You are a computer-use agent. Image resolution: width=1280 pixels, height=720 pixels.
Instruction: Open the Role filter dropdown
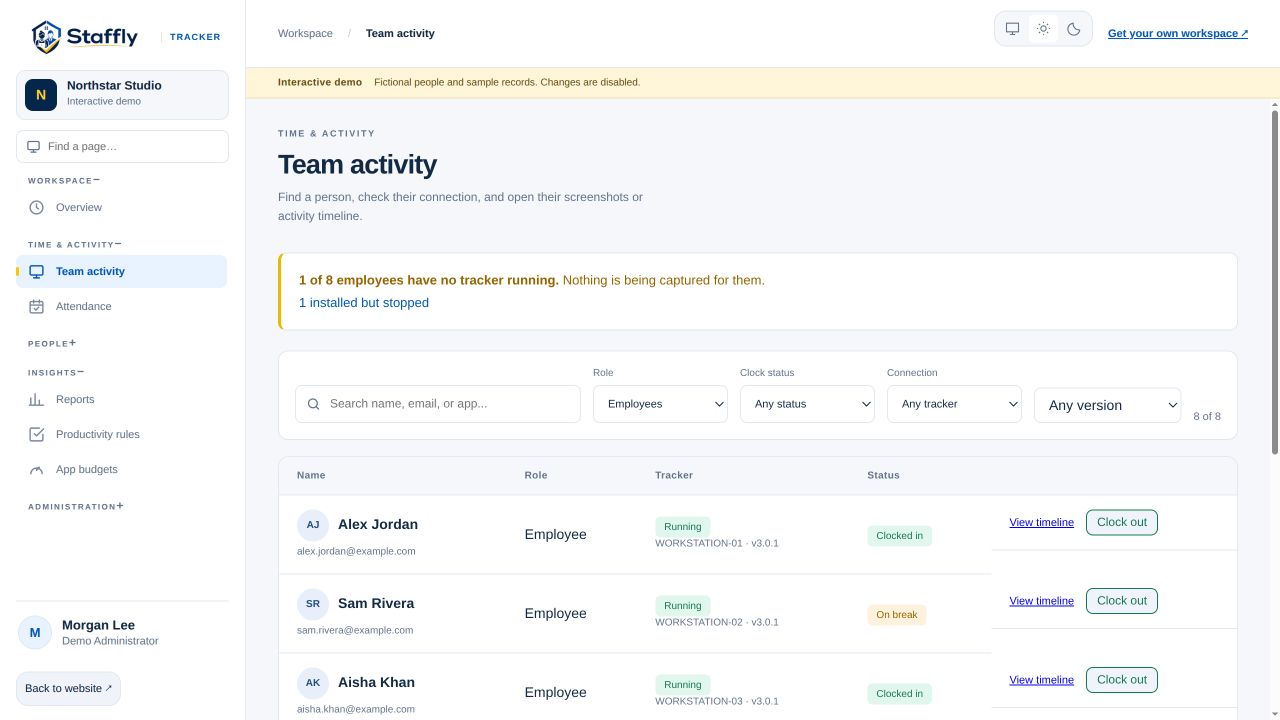click(x=660, y=404)
